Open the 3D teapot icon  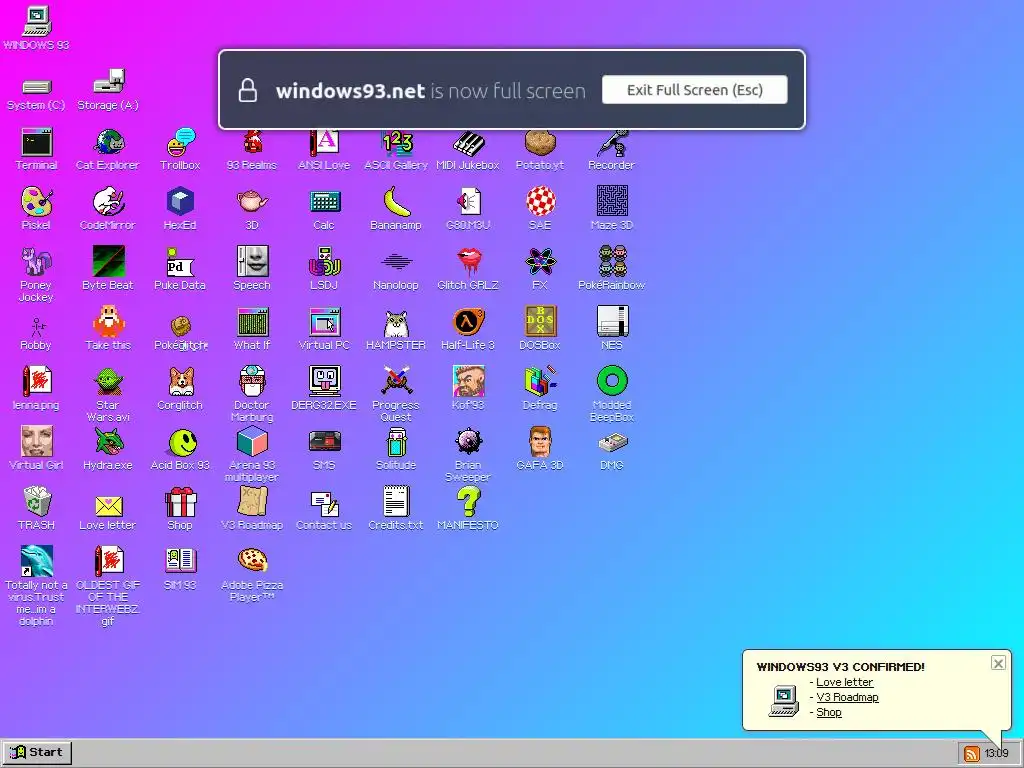pos(252,202)
